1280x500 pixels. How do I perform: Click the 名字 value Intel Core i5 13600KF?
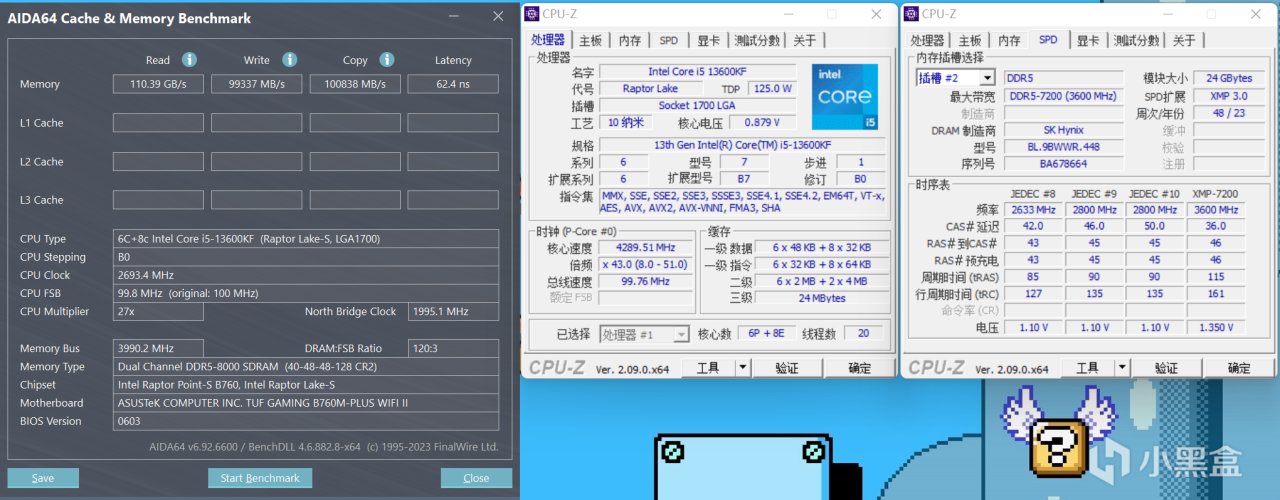[x=698, y=72]
